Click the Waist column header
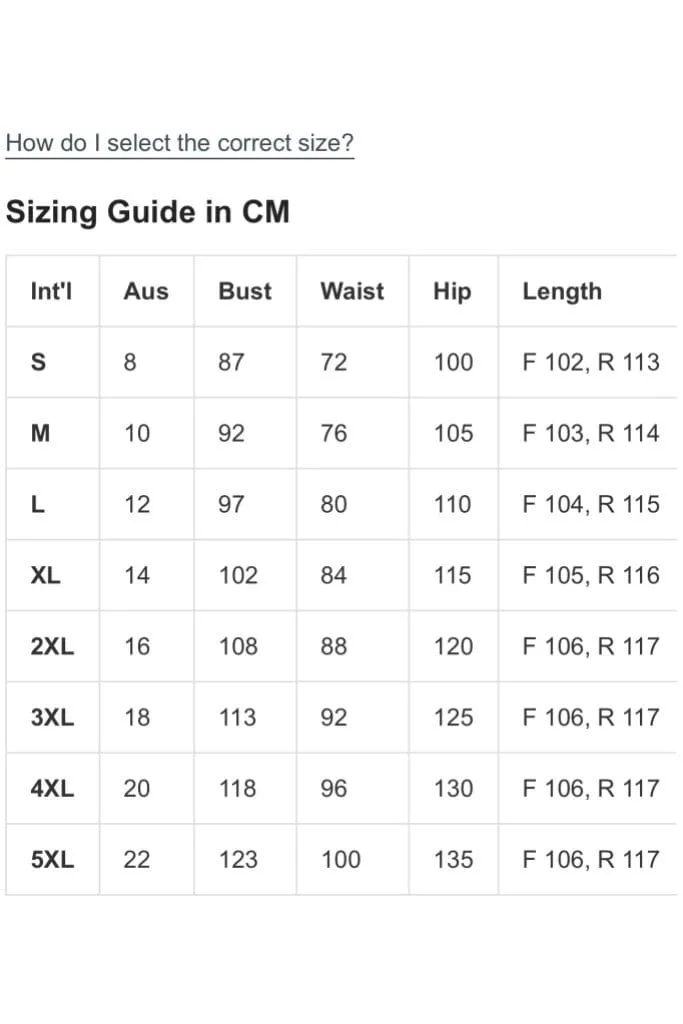 click(353, 291)
